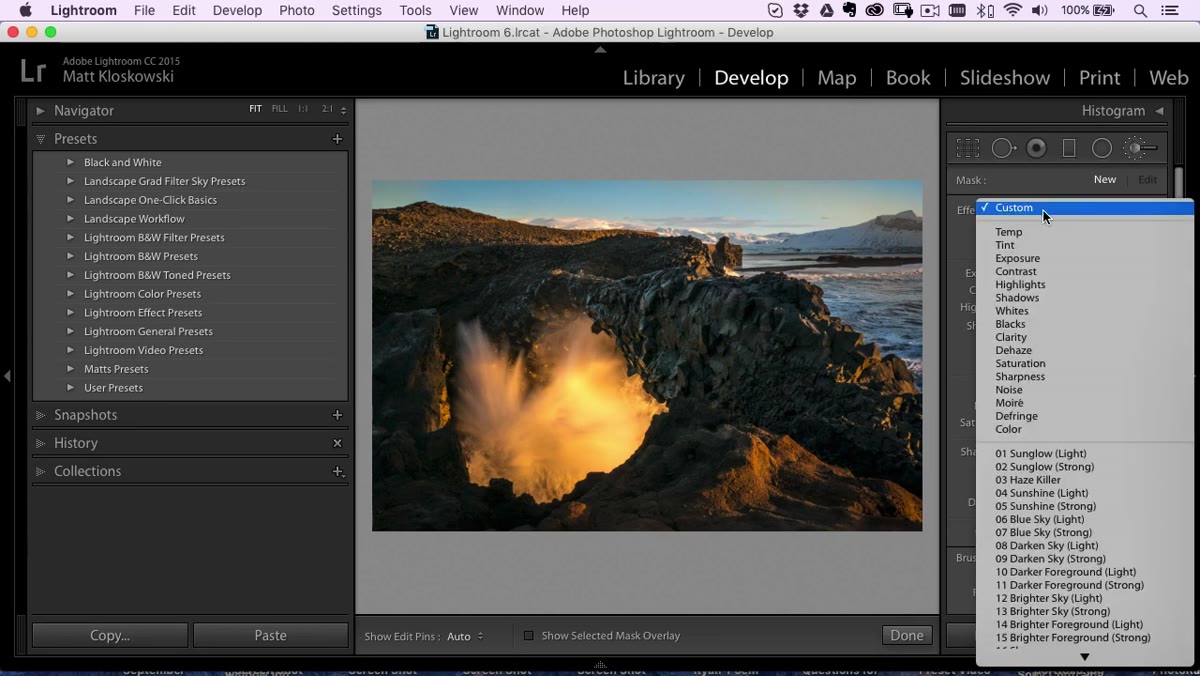This screenshot has width=1200, height=676.
Task: Clear History with the X icon
Action: [x=337, y=443]
